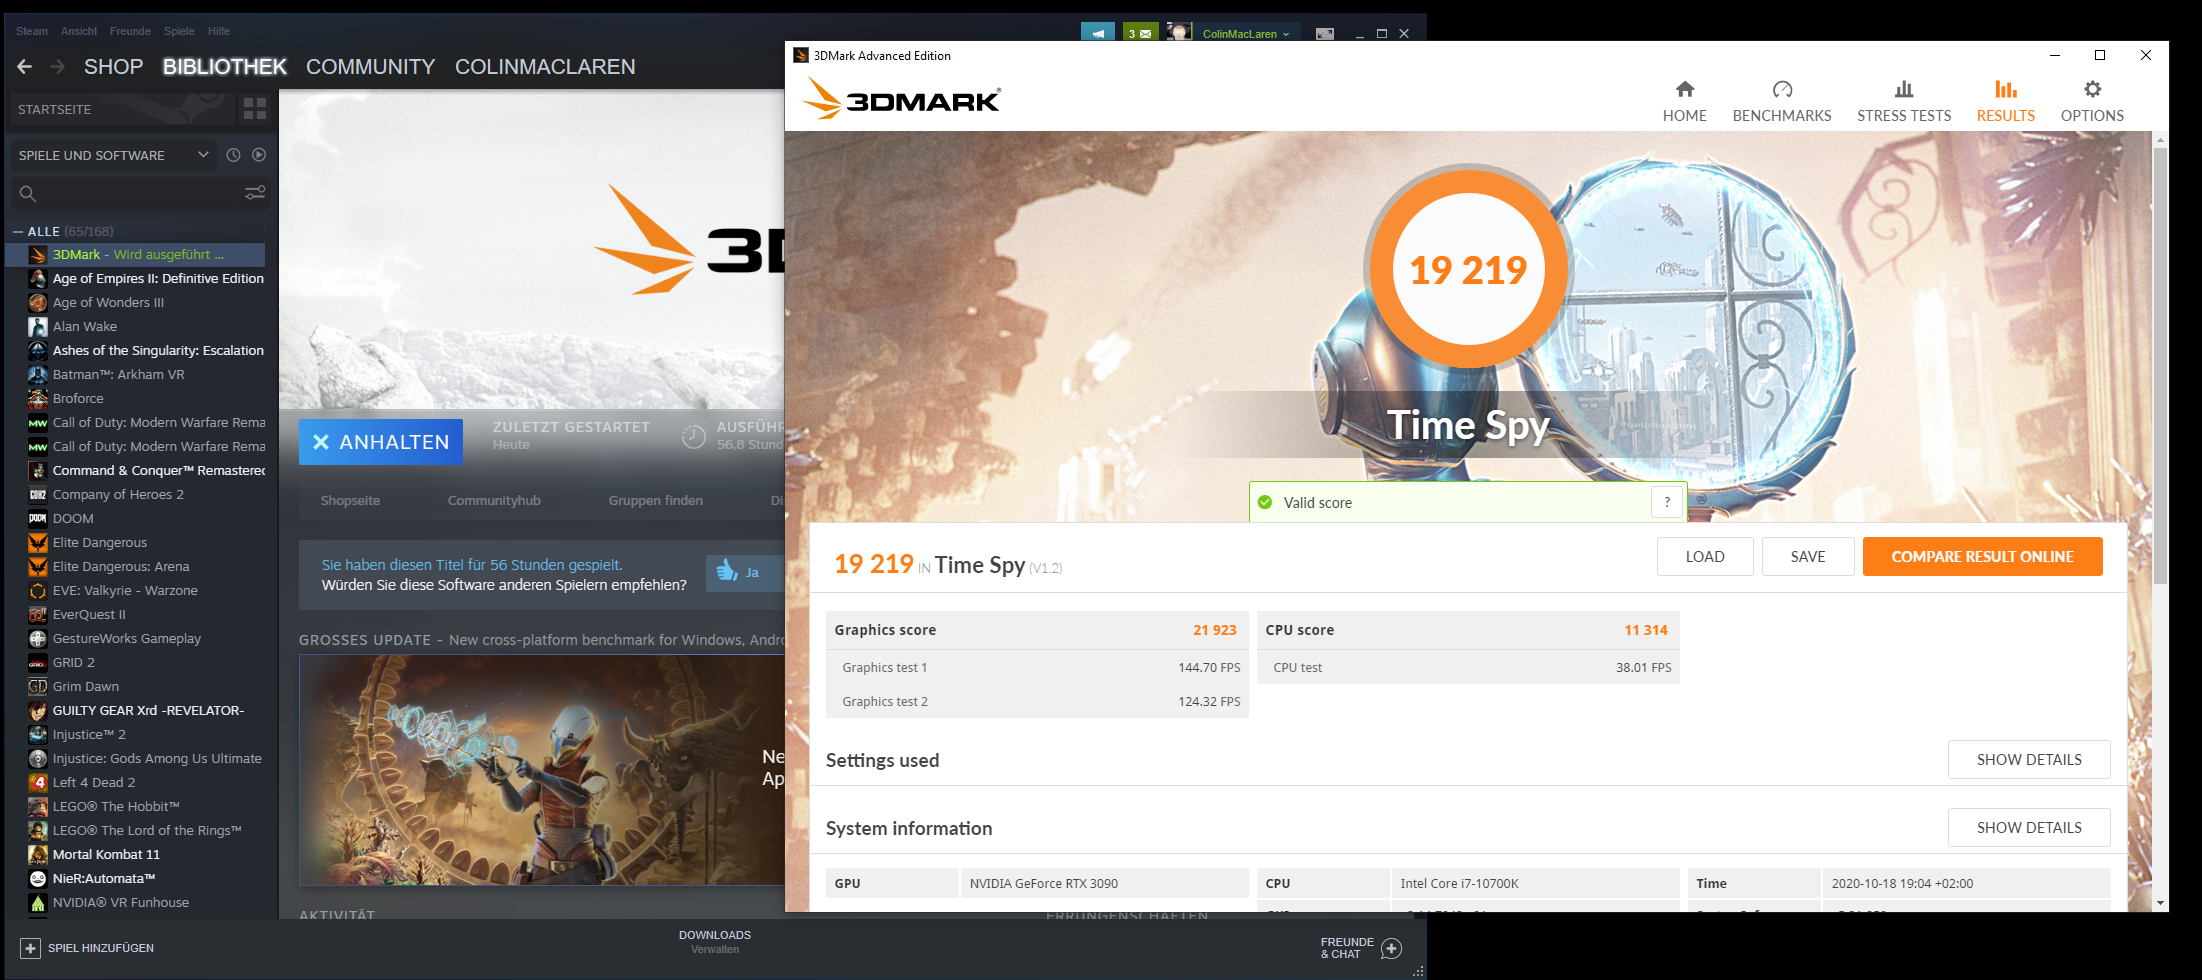Click the CPU score value 11 314
The width and height of the screenshot is (2202, 980).
click(x=1646, y=630)
